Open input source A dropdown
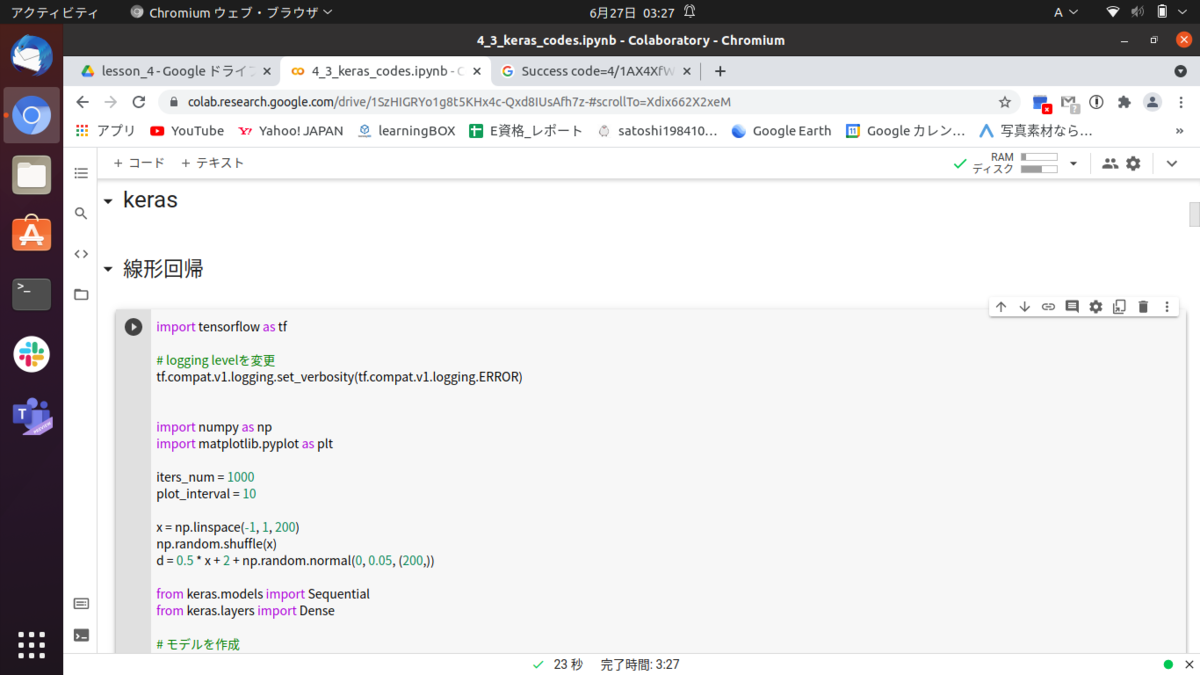Image resolution: width=1200 pixels, height=675 pixels. point(1066,13)
